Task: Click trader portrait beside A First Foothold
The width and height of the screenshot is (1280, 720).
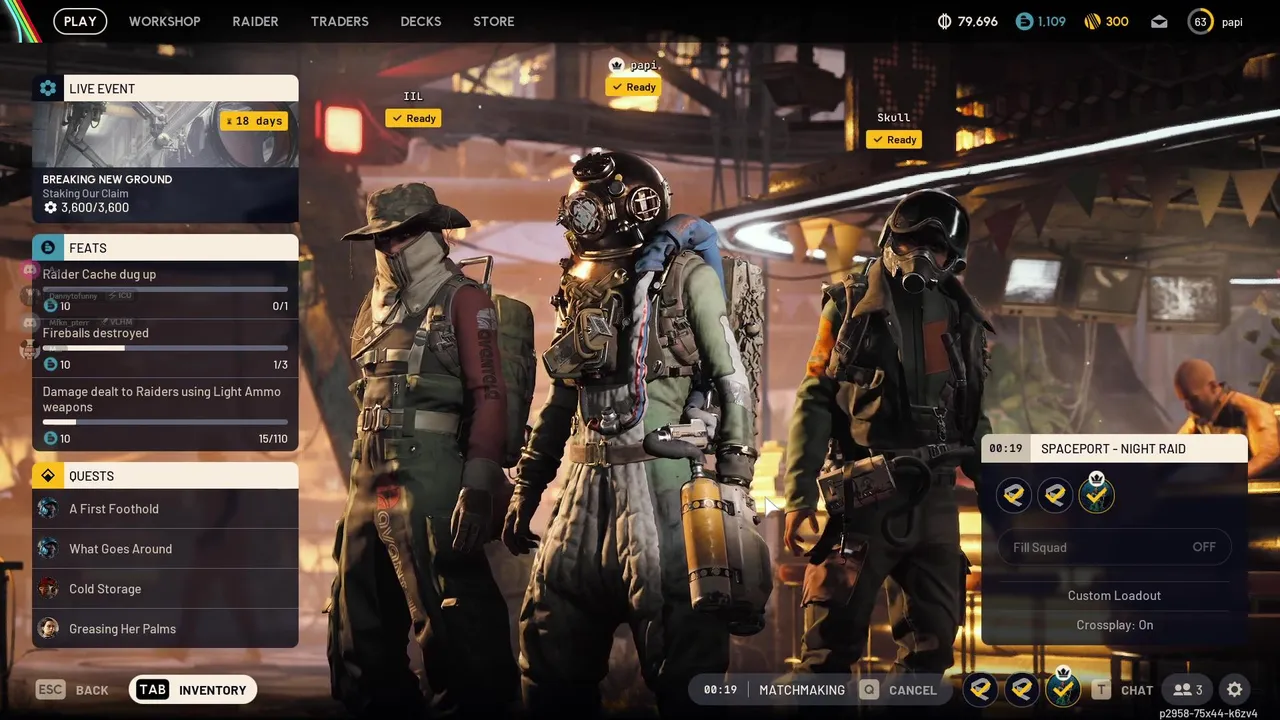Action: click(47, 508)
